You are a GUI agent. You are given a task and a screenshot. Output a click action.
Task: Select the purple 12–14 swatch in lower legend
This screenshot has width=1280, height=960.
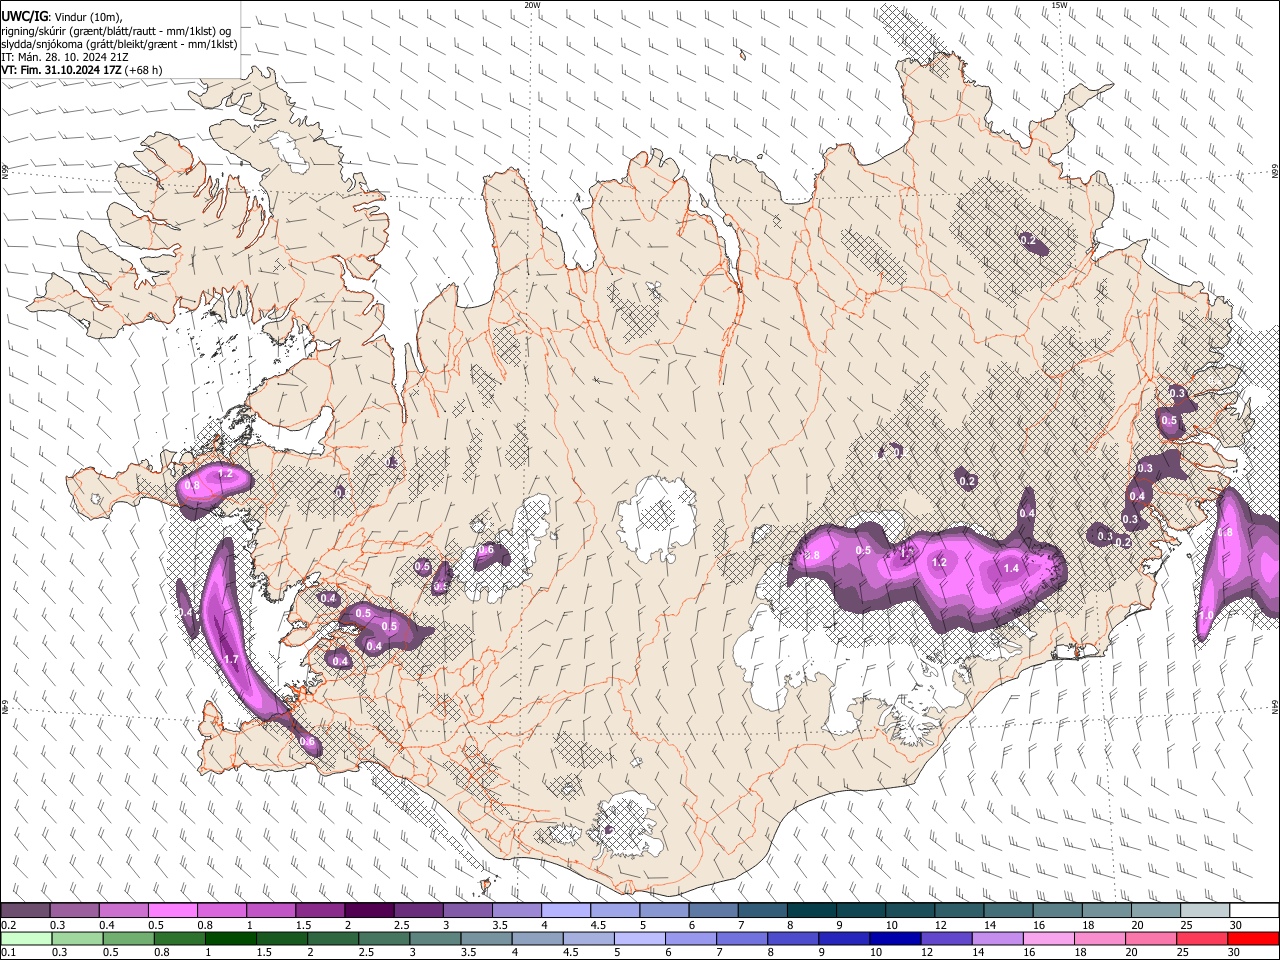(x=946, y=938)
